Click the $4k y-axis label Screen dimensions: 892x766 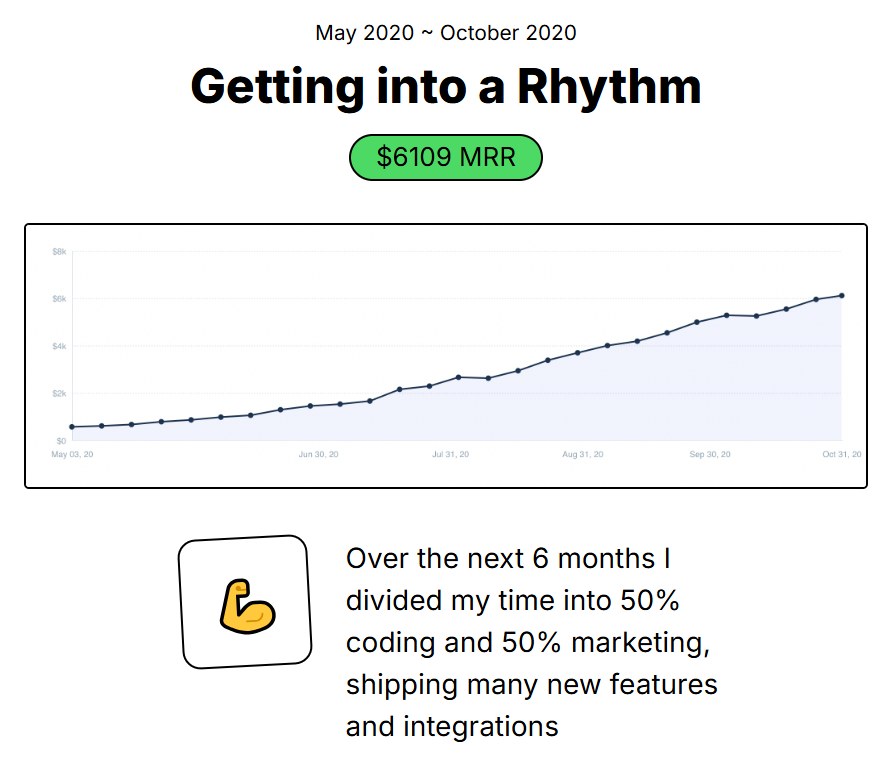[59, 346]
